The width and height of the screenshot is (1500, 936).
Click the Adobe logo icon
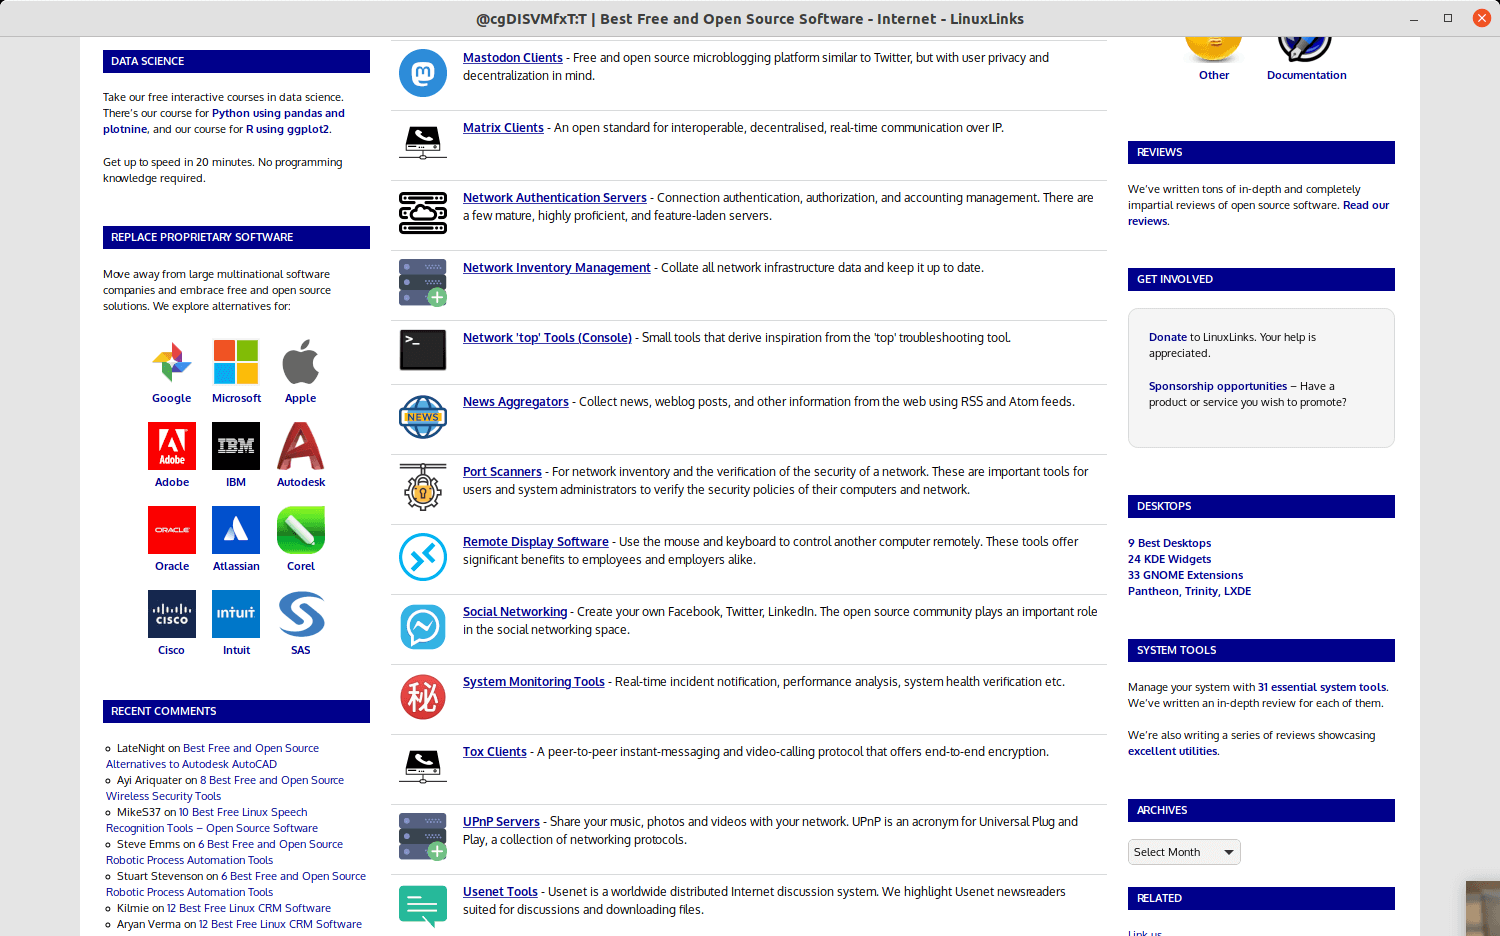[172, 446]
